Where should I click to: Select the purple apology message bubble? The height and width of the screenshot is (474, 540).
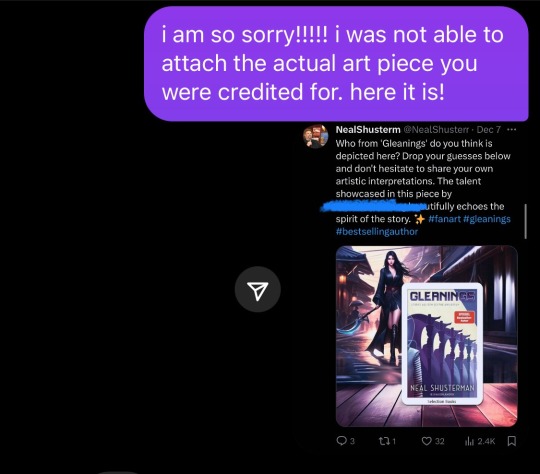pos(336,64)
